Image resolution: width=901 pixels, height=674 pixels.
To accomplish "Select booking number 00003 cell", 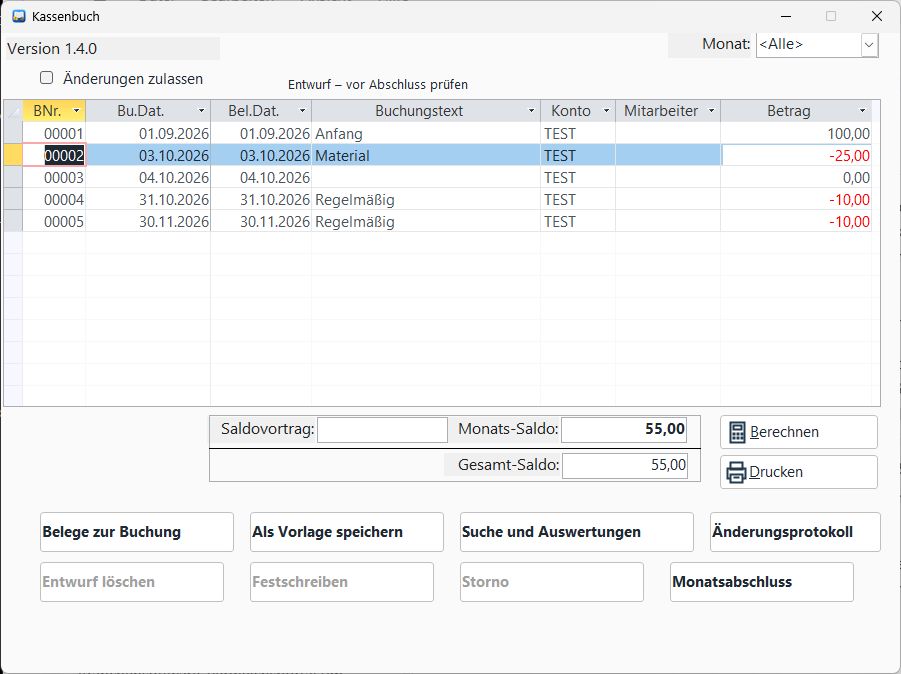I will pyautogui.click(x=54, y=178).
